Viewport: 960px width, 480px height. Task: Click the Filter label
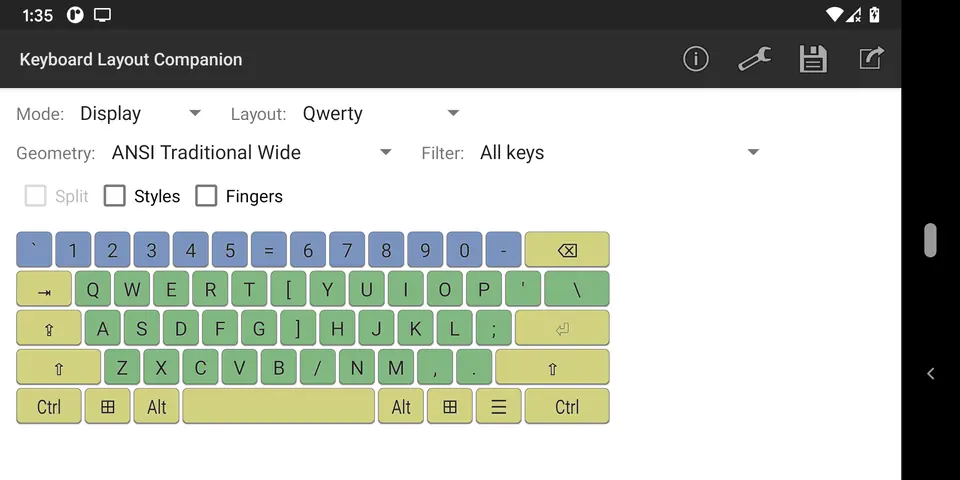[x=443, y=154]
